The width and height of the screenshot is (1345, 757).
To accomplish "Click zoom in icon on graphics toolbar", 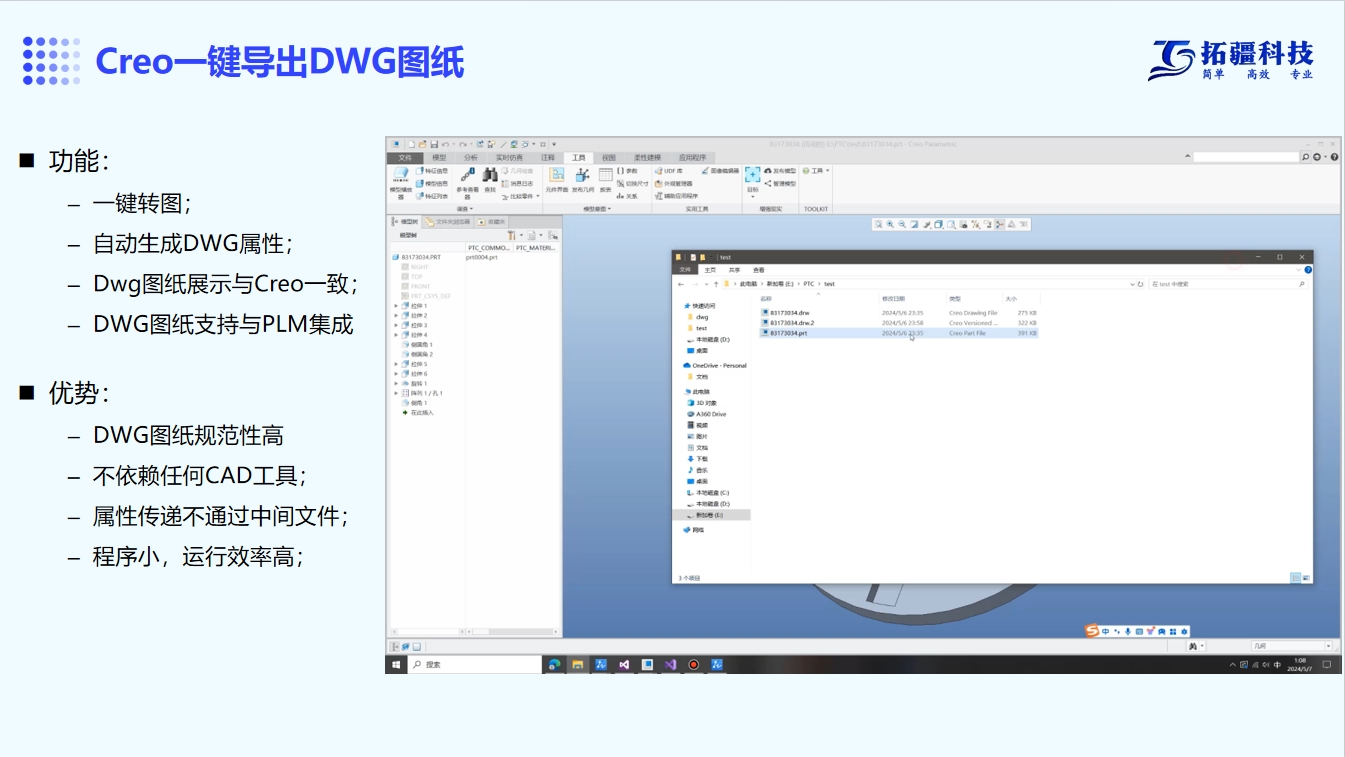I will coord(890,224).
